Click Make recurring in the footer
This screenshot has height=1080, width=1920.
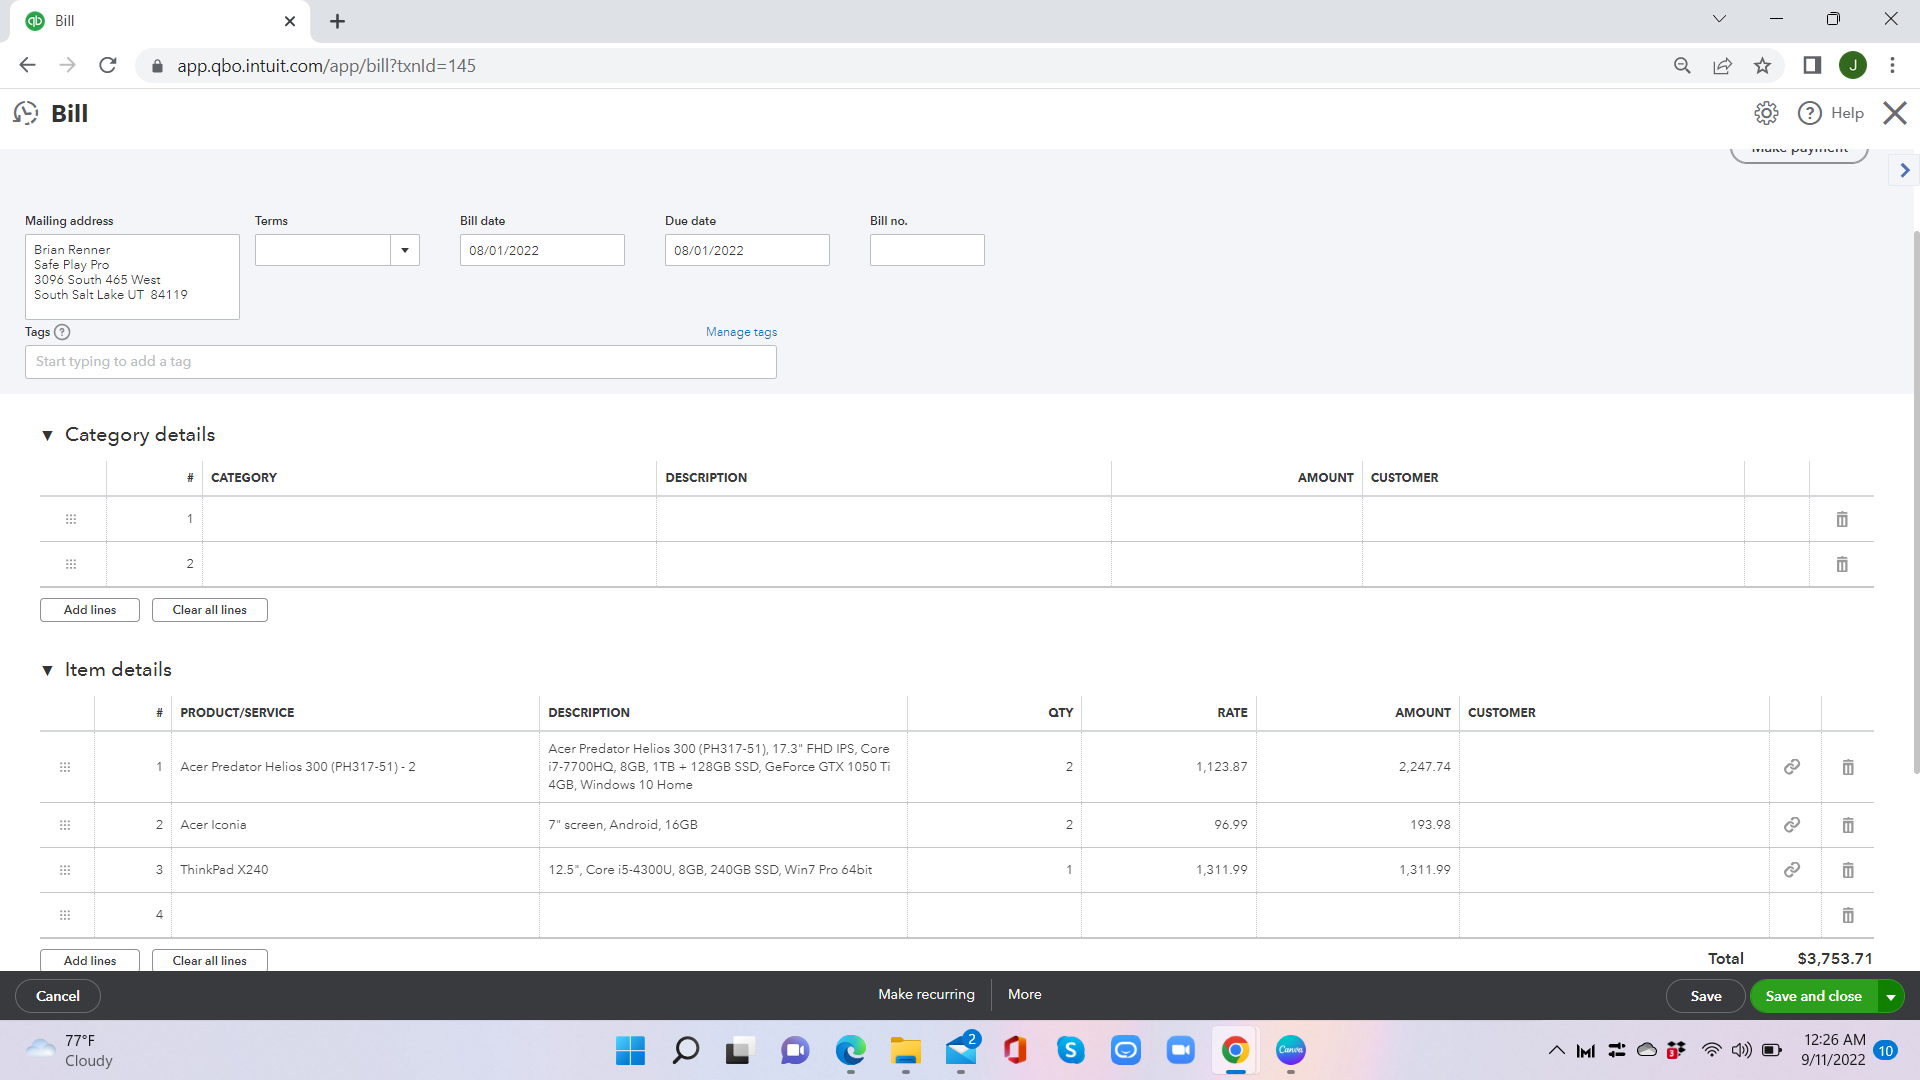coord(926,994)
